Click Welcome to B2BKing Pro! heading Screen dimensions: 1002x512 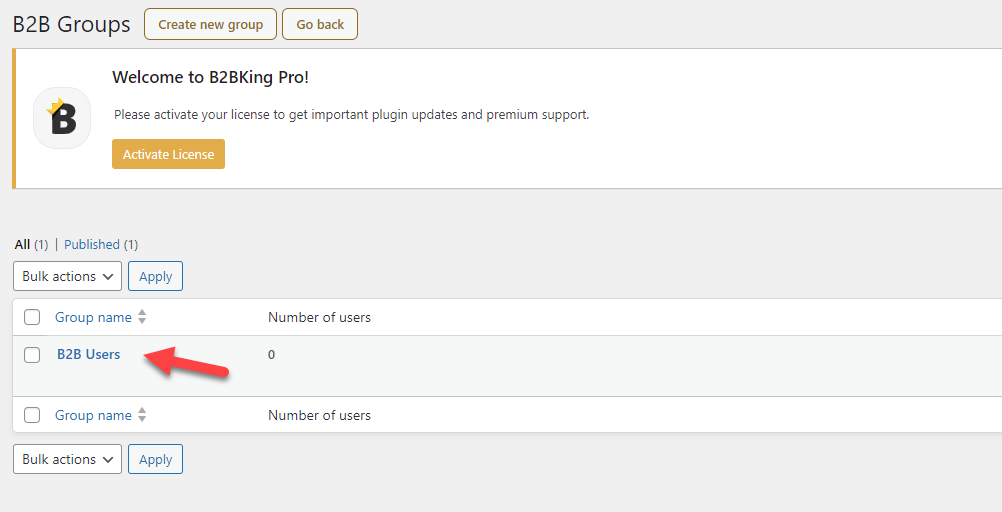click(210, 77)
